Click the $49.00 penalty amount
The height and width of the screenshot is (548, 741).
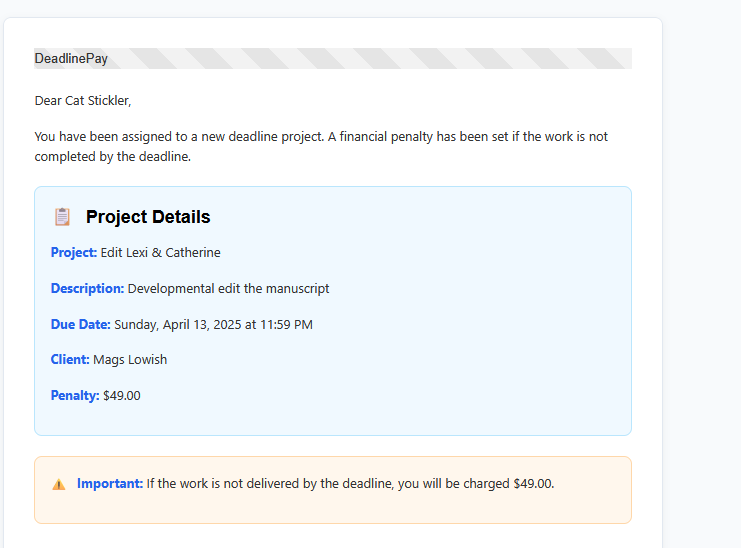tap(122, 395)
